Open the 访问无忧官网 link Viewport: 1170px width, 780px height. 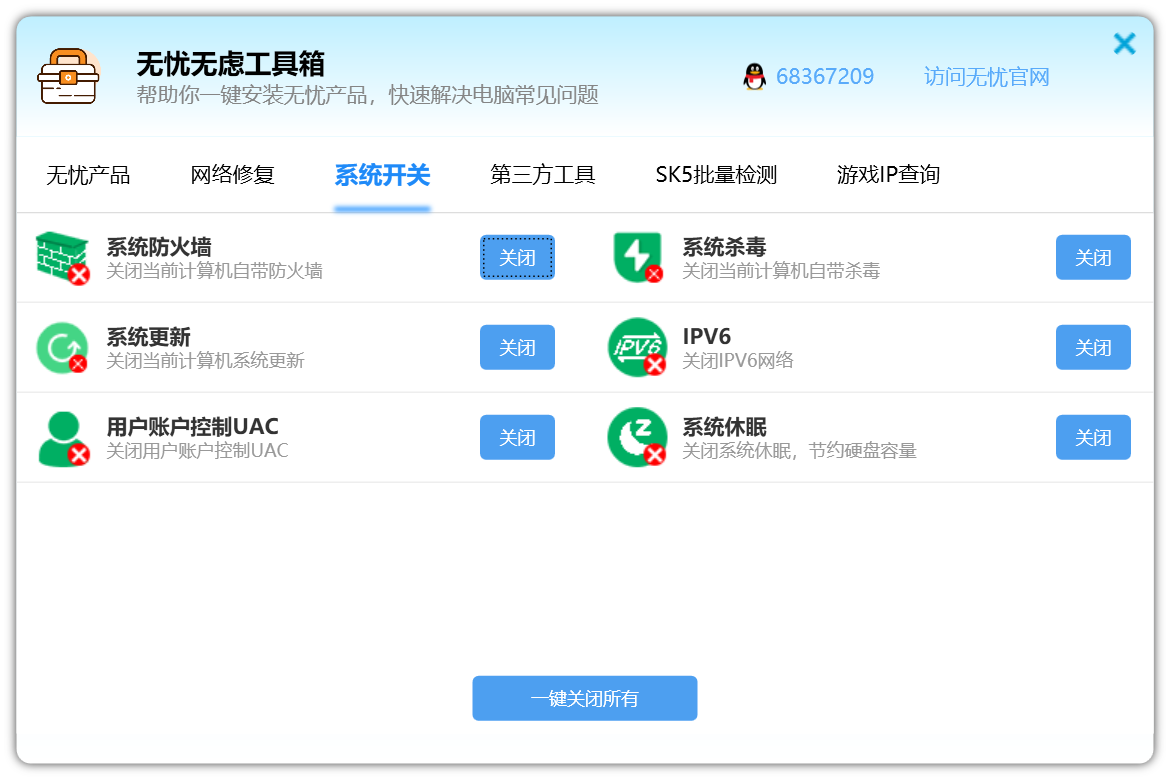pos(986,77)
